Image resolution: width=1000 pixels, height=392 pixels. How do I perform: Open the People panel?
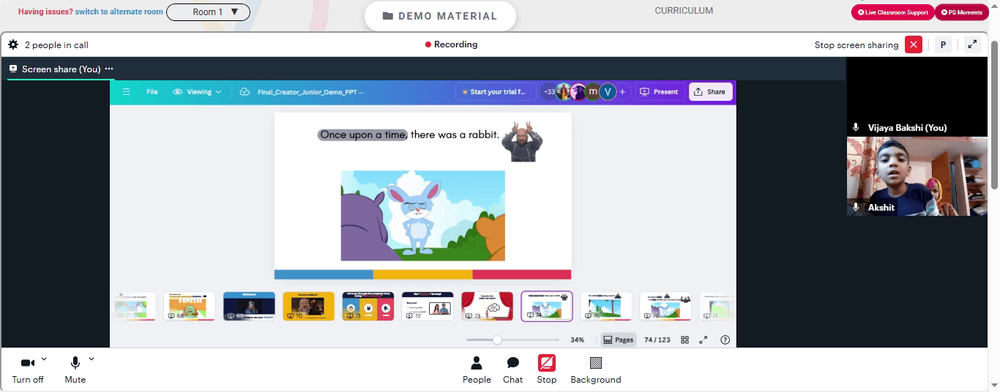tap(476, 370)
